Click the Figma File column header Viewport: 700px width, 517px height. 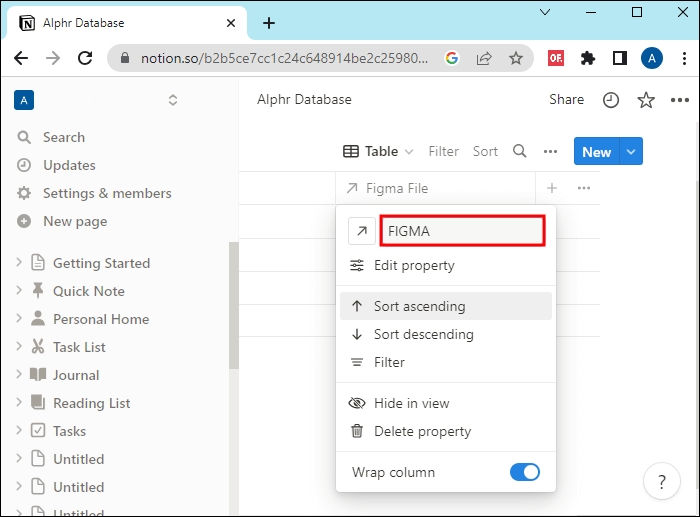point(435,188)
